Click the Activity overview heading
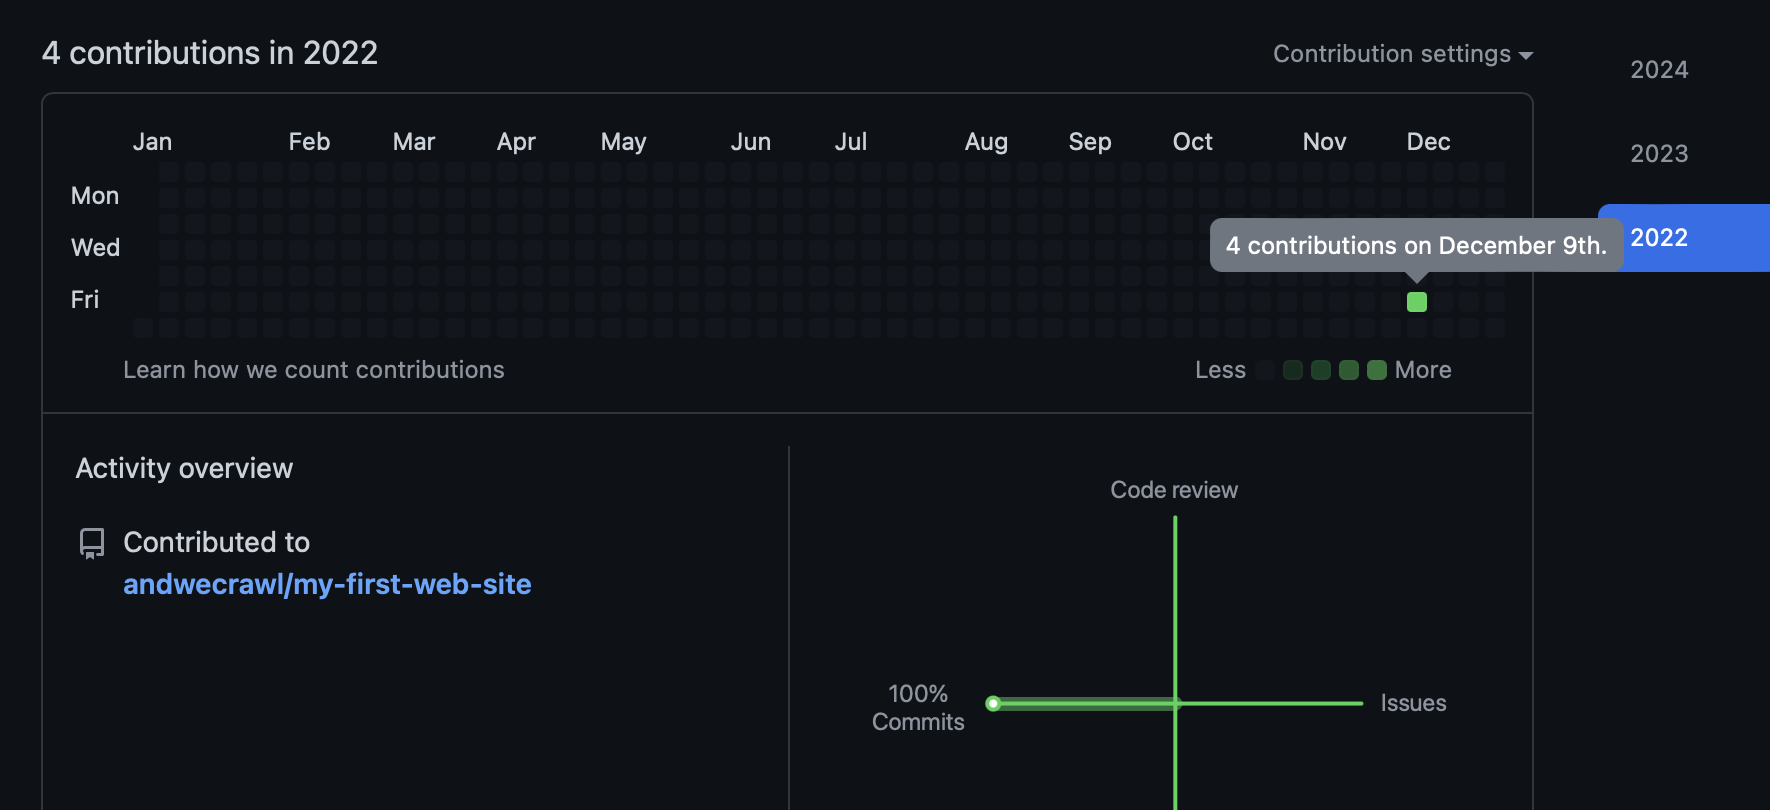Image resolution: width=1770 pixels, height=810 pixels. coord(184,468)
